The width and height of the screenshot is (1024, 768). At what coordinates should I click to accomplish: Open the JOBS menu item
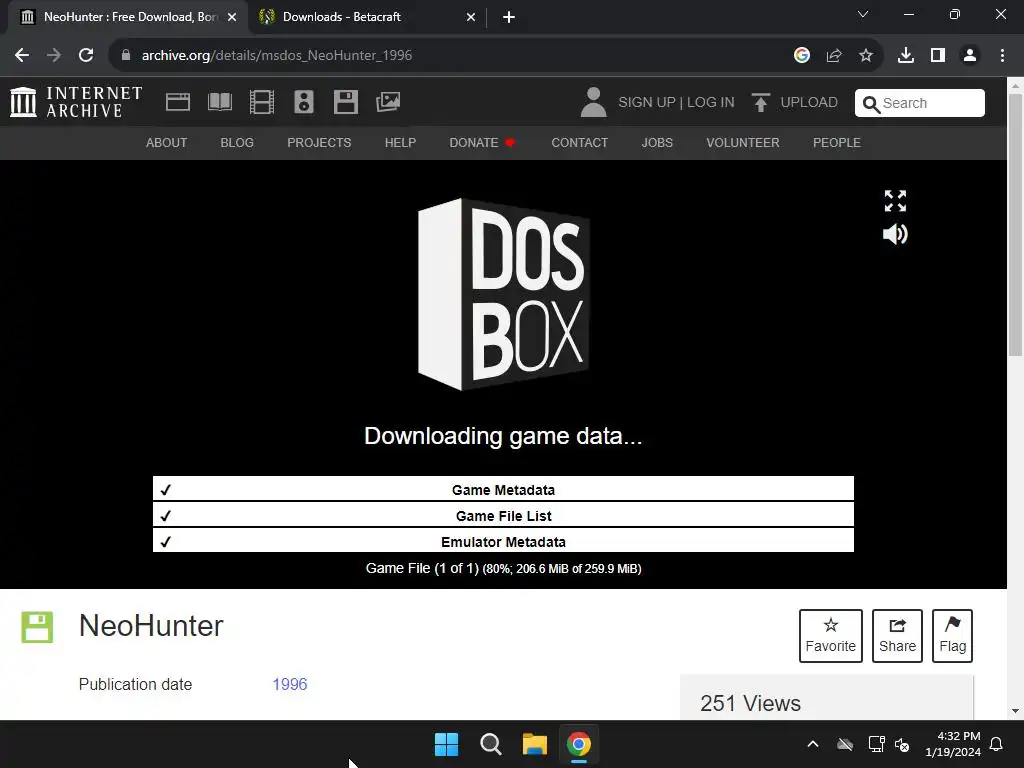(x=657, y=142)
